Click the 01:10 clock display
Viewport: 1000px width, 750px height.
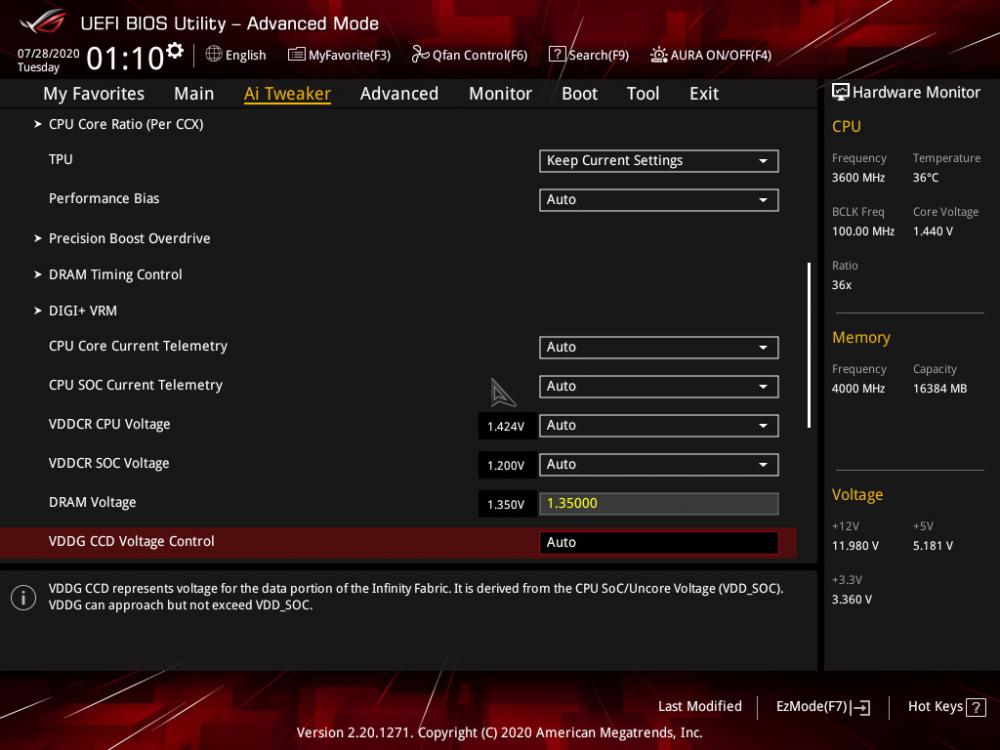[125, 59]
